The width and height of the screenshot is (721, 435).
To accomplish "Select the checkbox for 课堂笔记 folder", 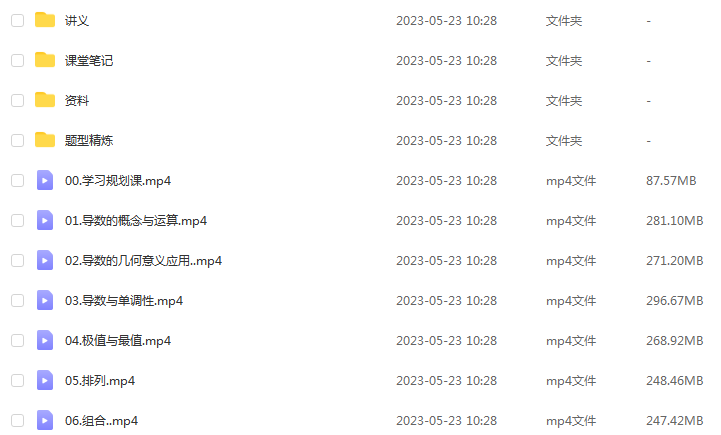I will 17,60.
